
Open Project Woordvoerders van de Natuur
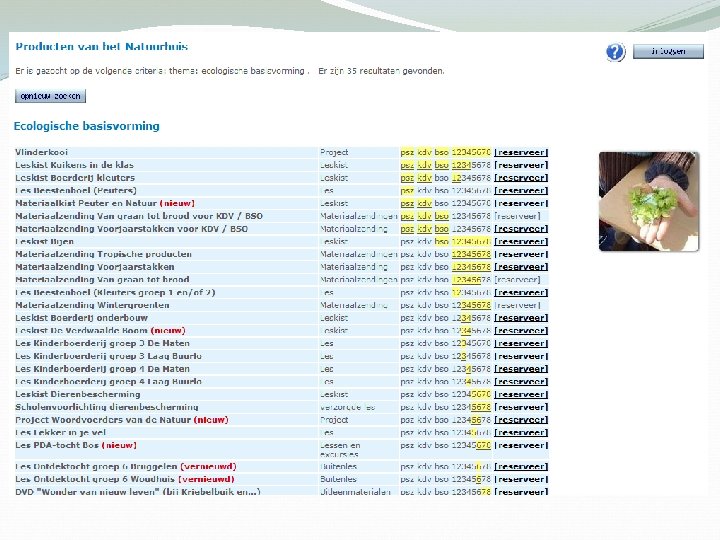click(x=103, y=420)
